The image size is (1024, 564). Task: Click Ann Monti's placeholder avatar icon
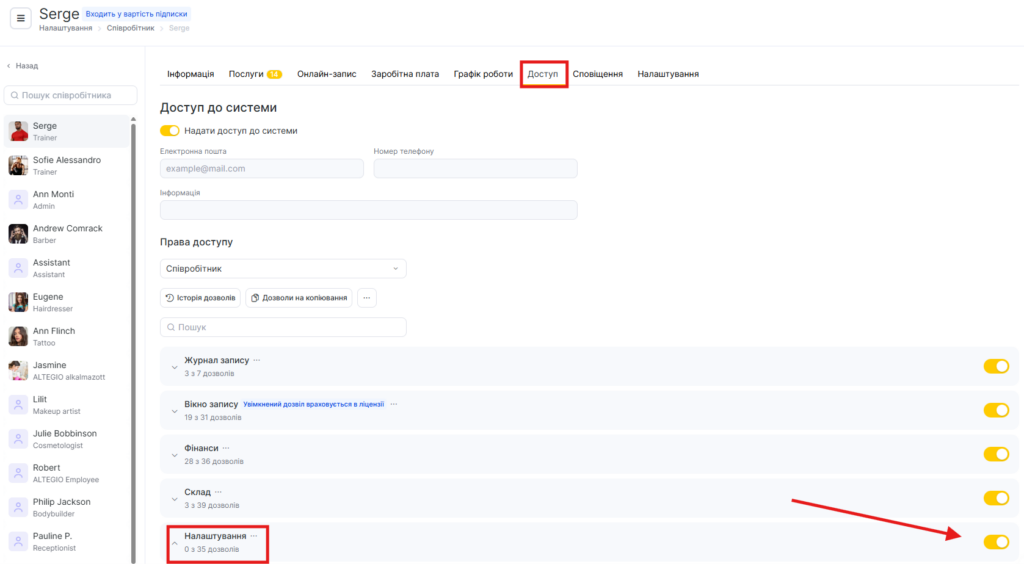(18, 200)
